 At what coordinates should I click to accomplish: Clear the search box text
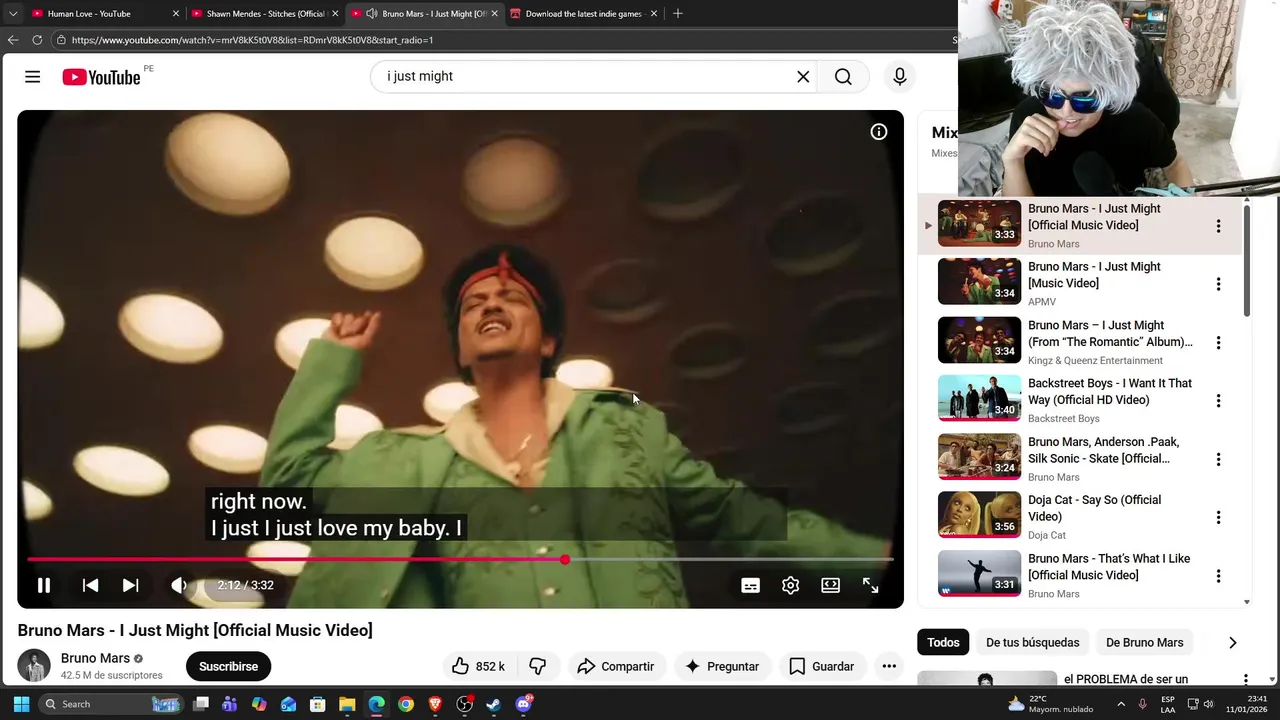(x=803, y=77)
